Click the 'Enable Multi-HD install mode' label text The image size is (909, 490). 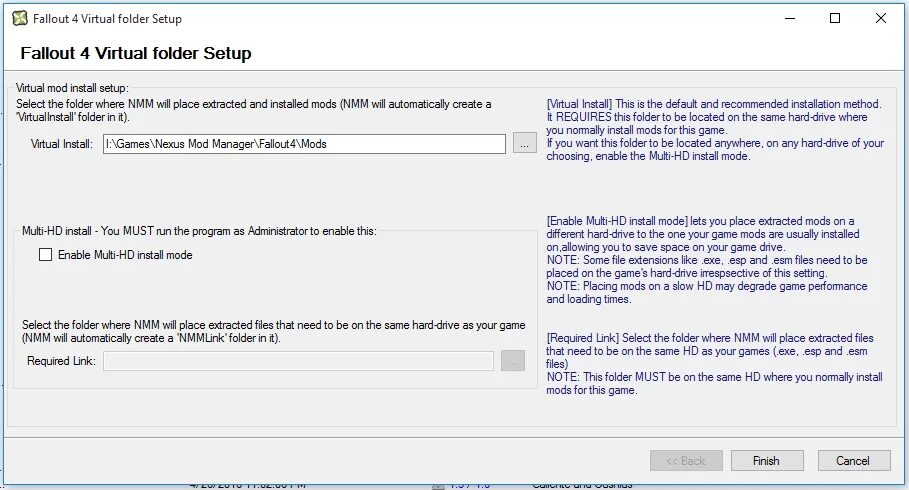[x=125, y=255]
